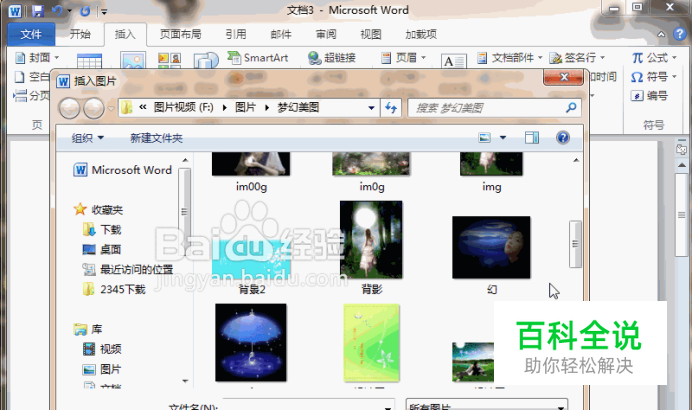Click the 编号 number button

pos(649,96)
